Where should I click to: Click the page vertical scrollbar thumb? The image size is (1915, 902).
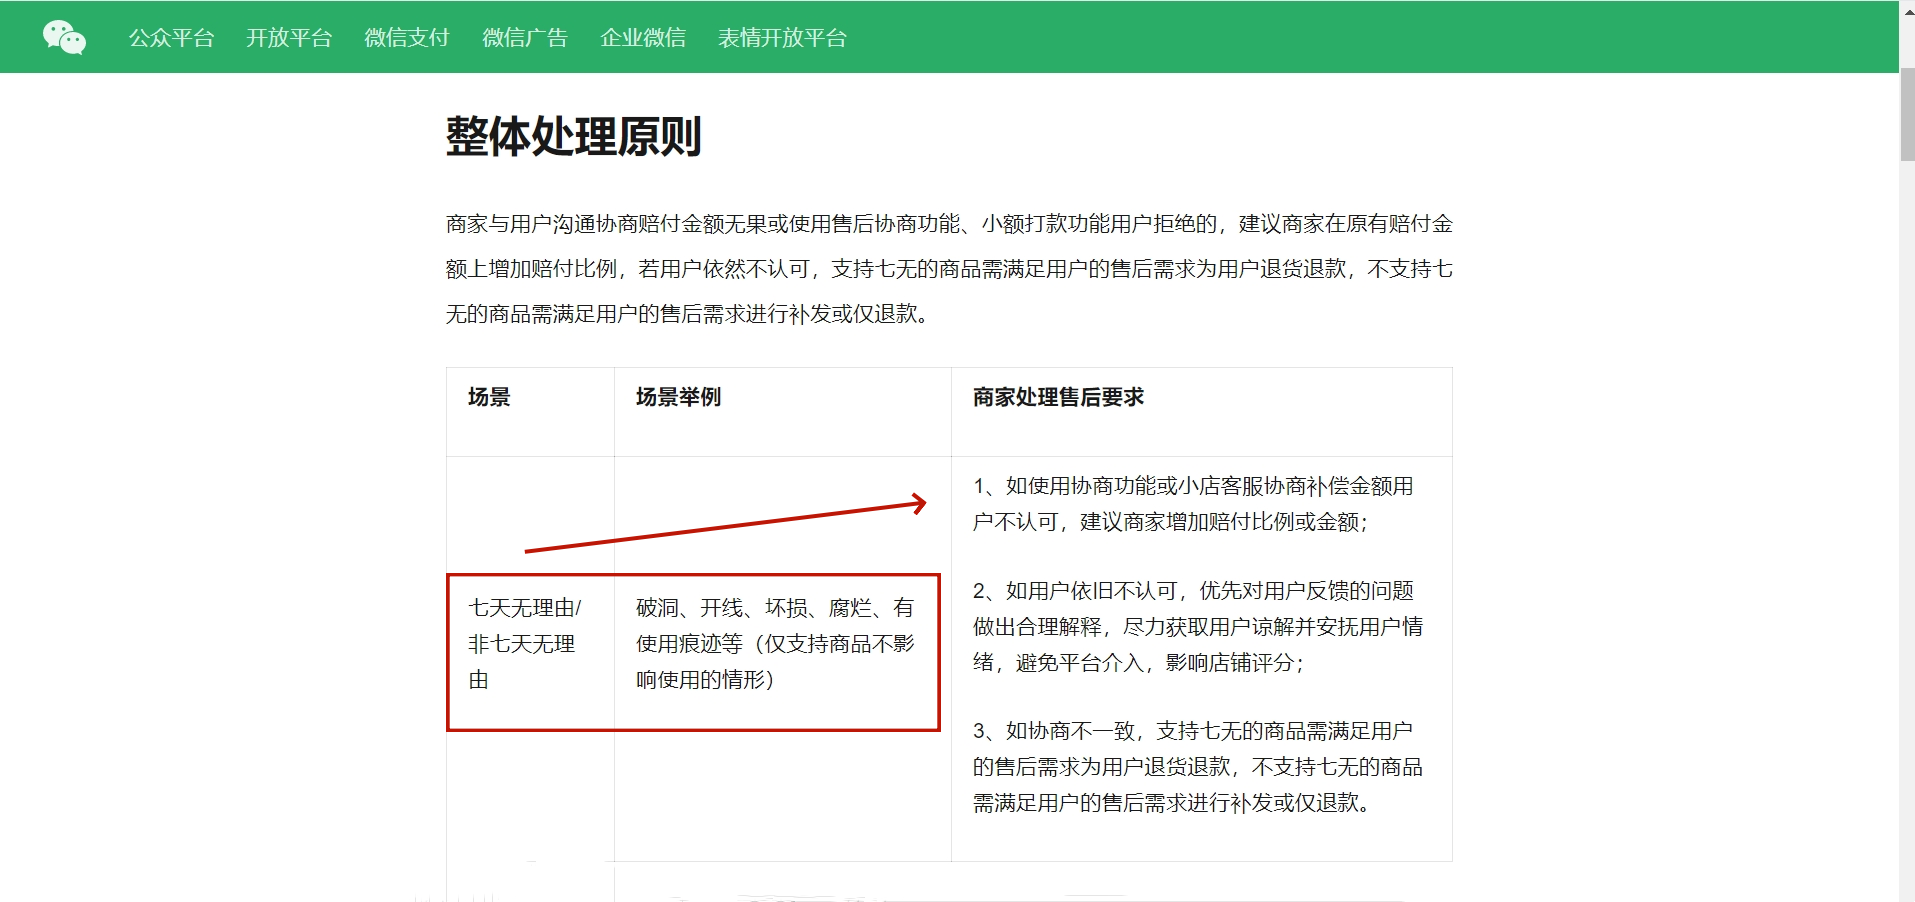click(x=1907, y=115)
